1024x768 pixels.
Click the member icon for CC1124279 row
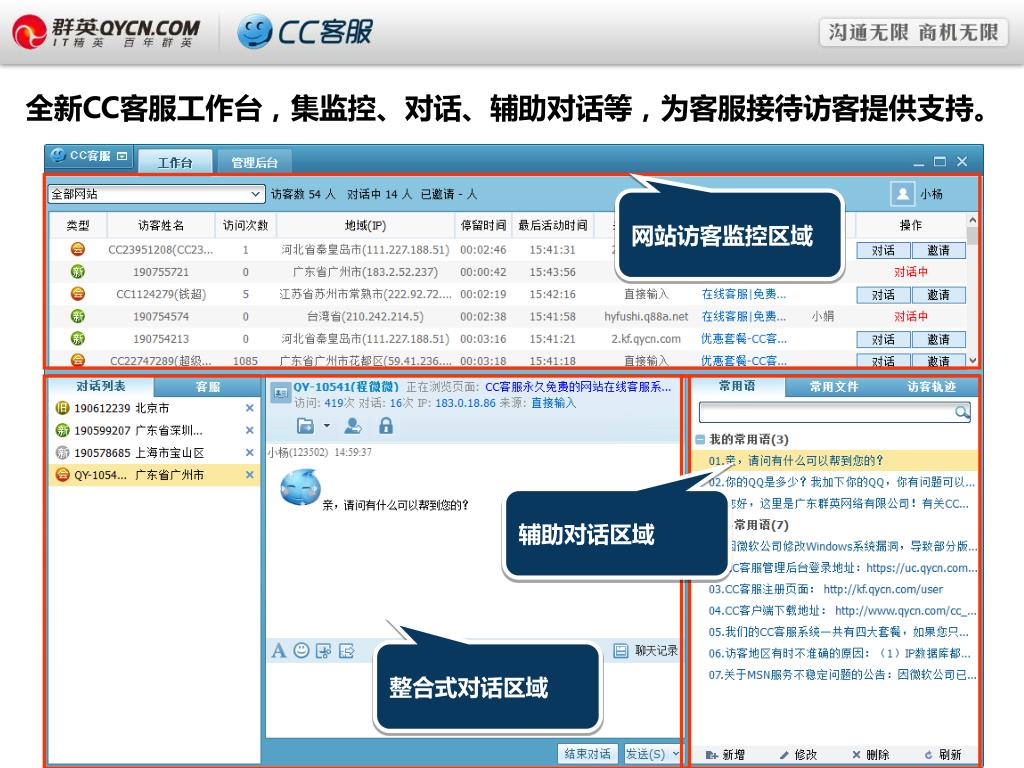(78, 294)
